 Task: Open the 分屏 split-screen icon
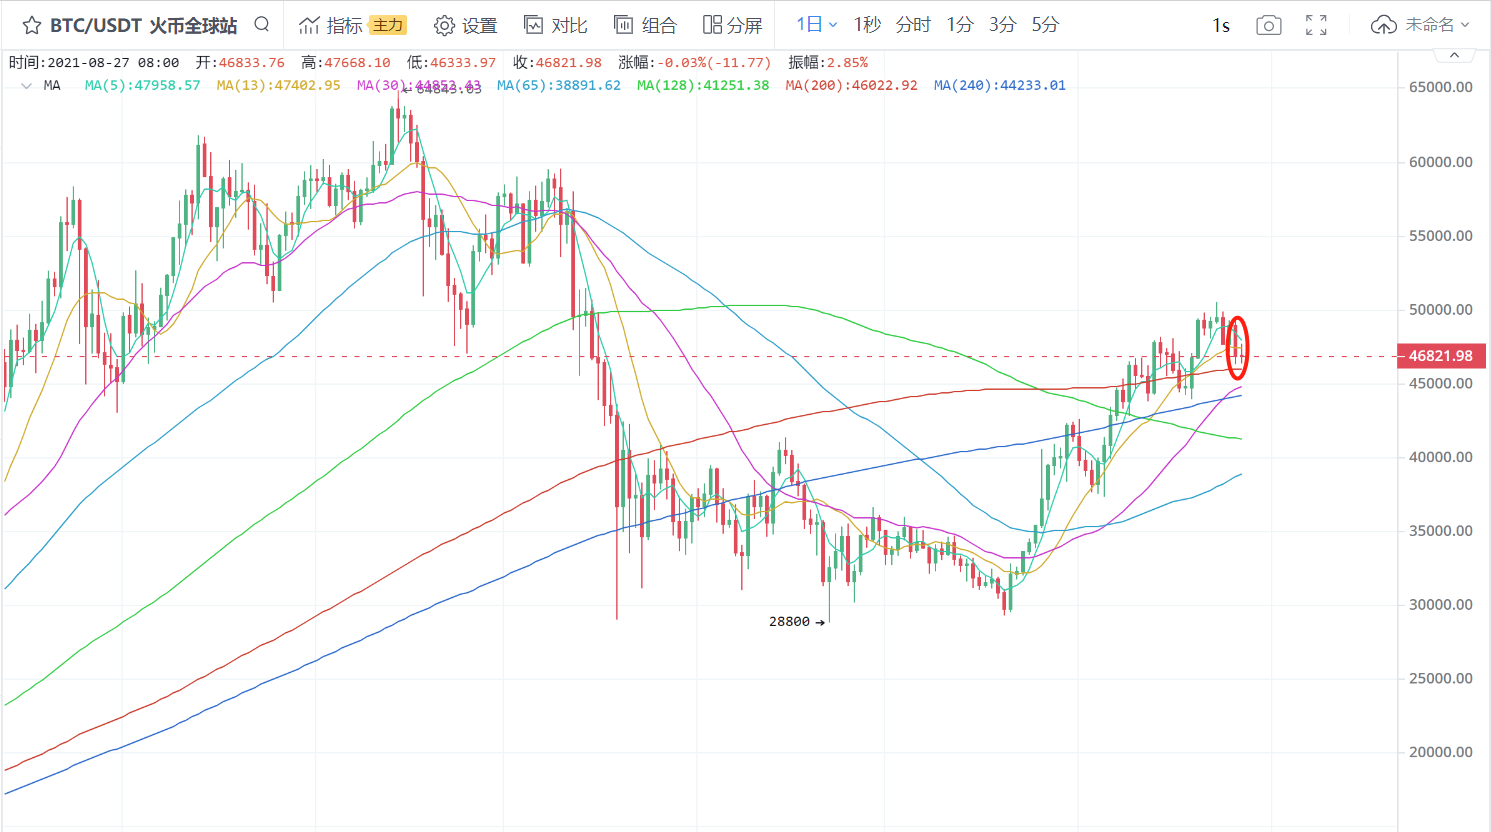[x=712, y=25]
